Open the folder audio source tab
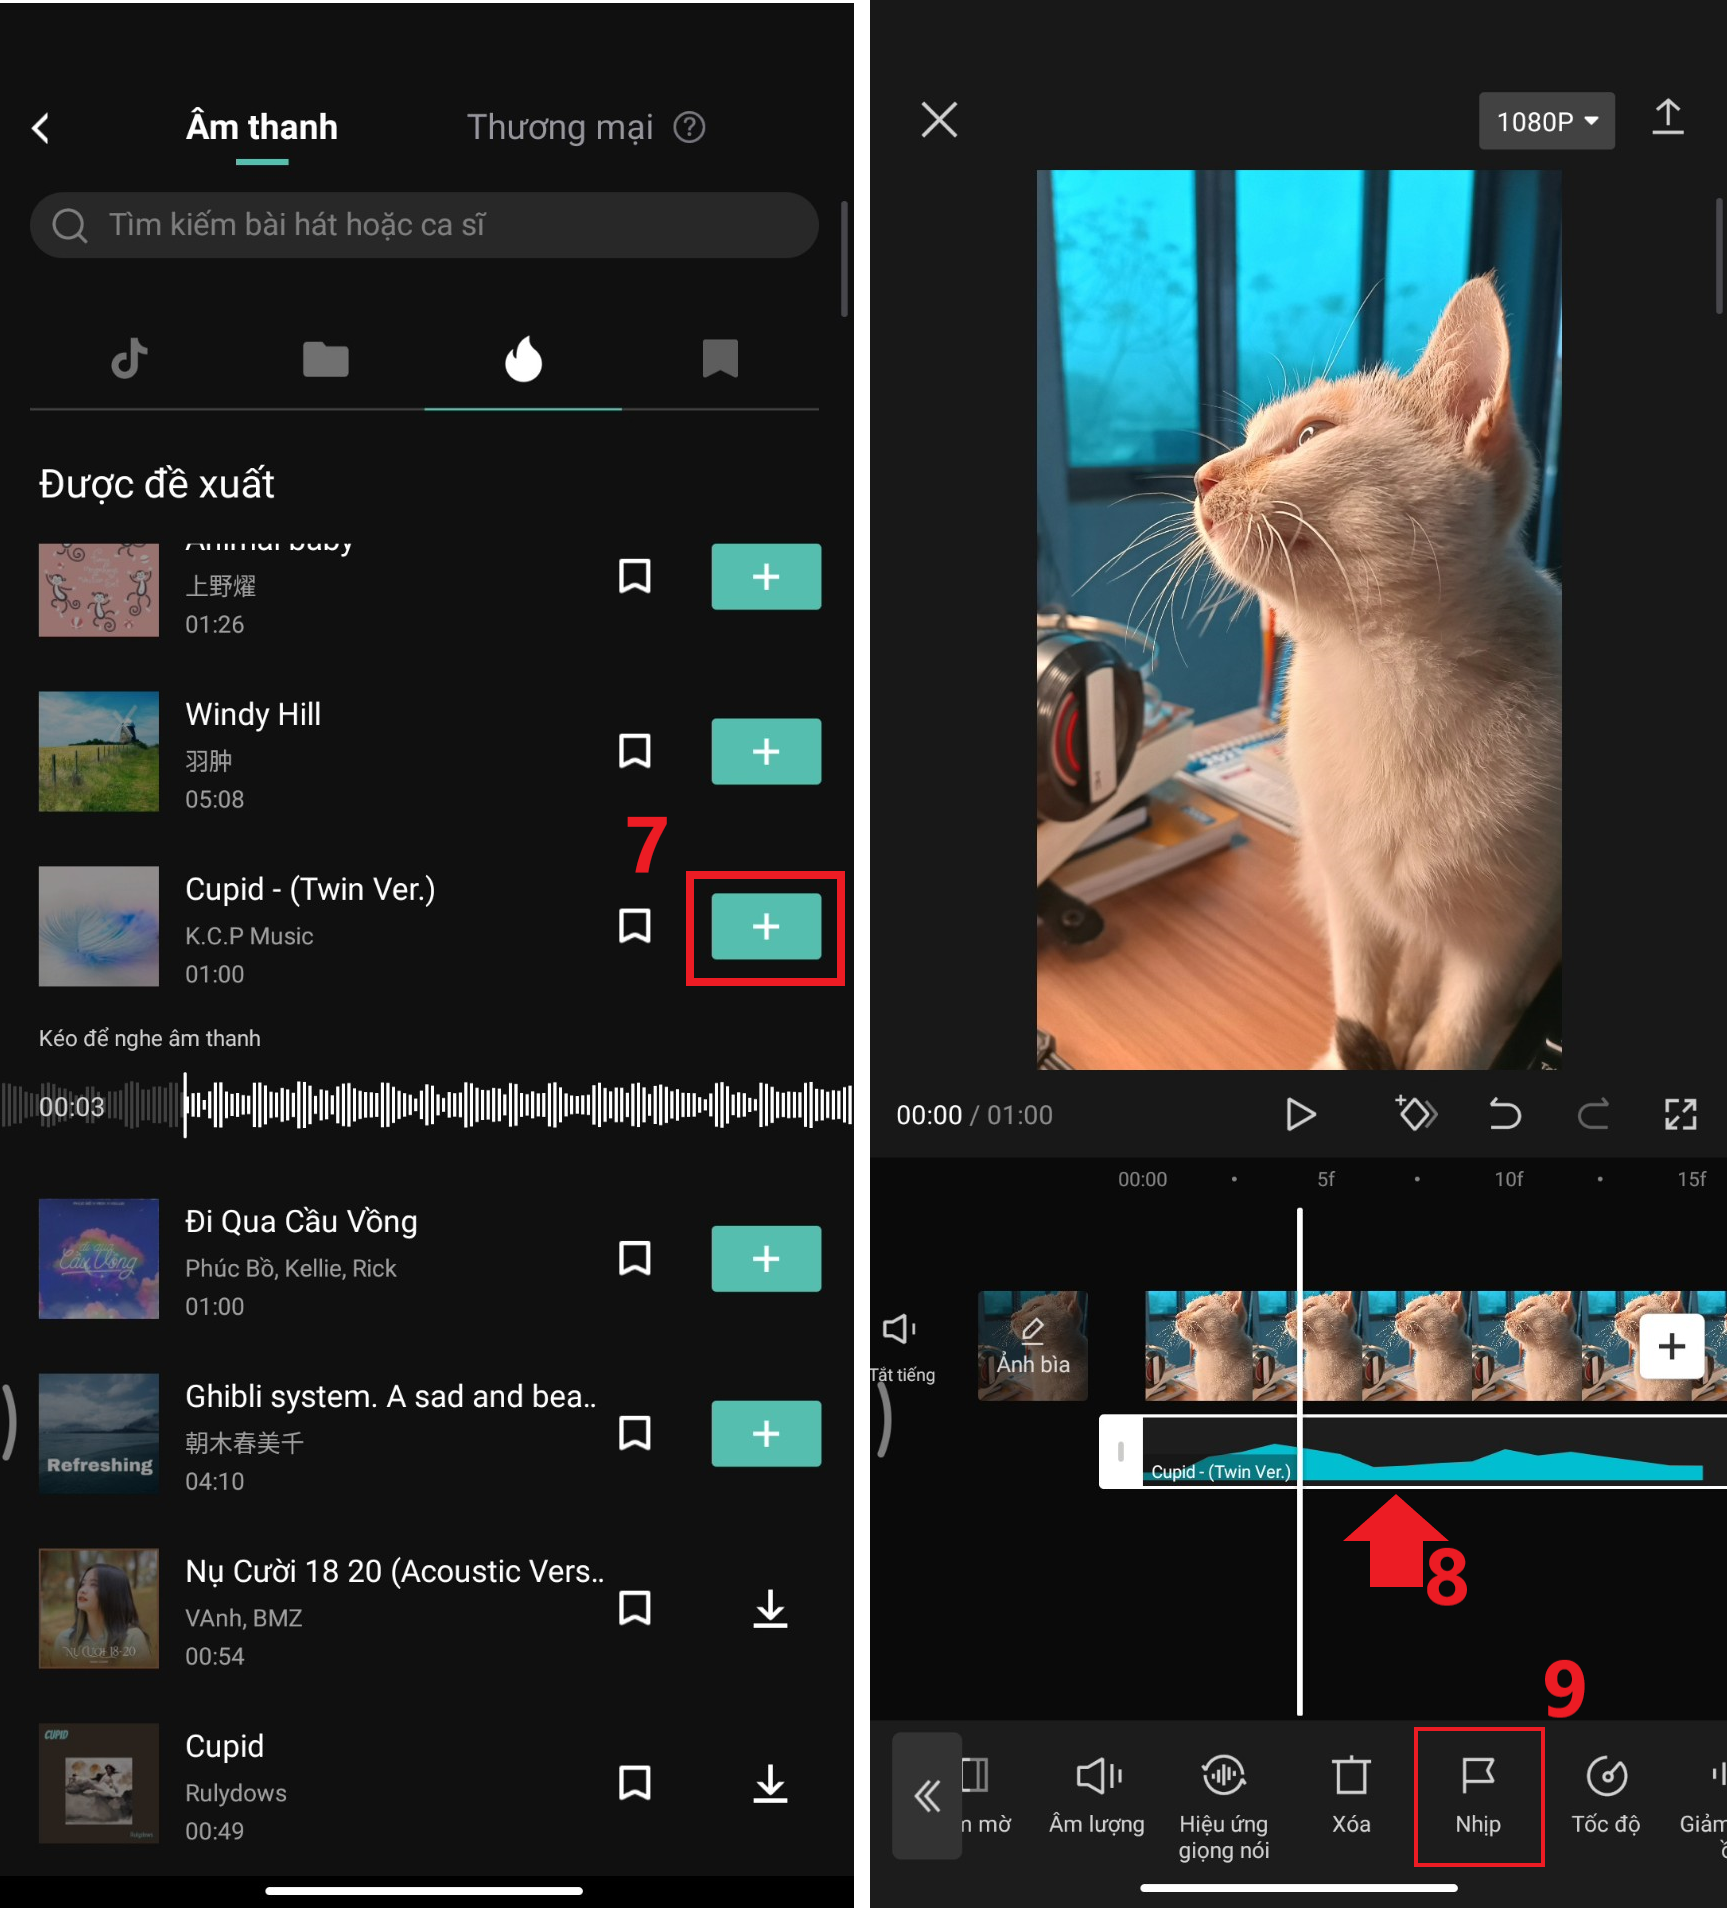 click(x=325, y=359)
